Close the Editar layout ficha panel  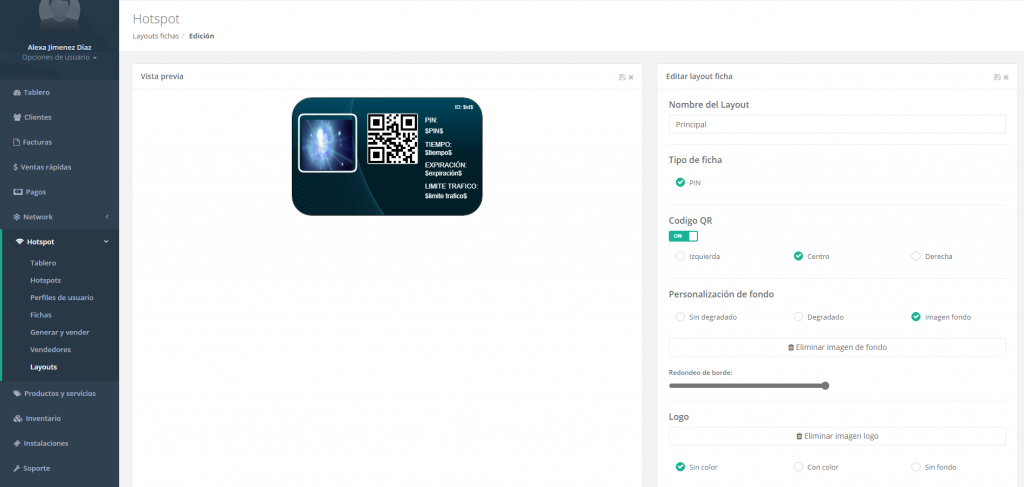(x=1006, y=77)
